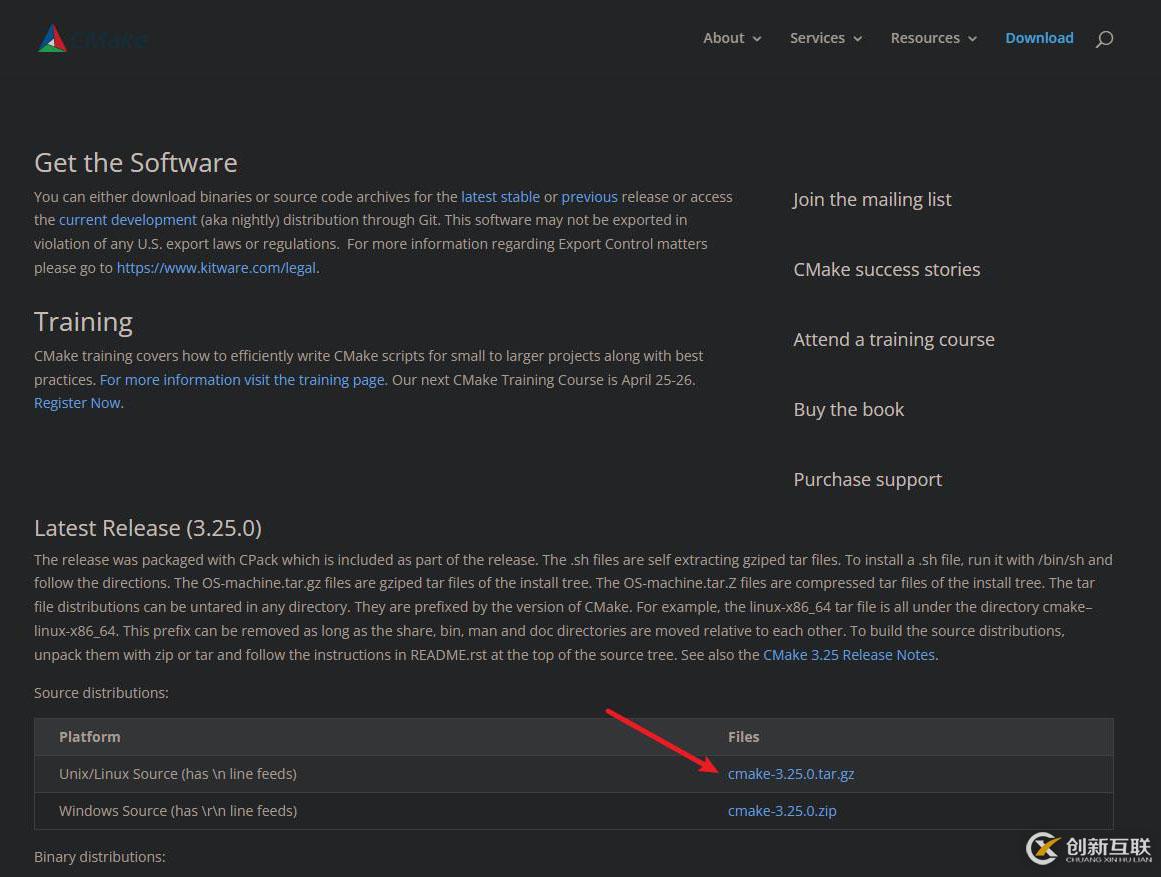Open Join the mailing list
Image resolution: width=1161 pixels, height=877 pixels.
pyautogui.click(x=872, y=200)
